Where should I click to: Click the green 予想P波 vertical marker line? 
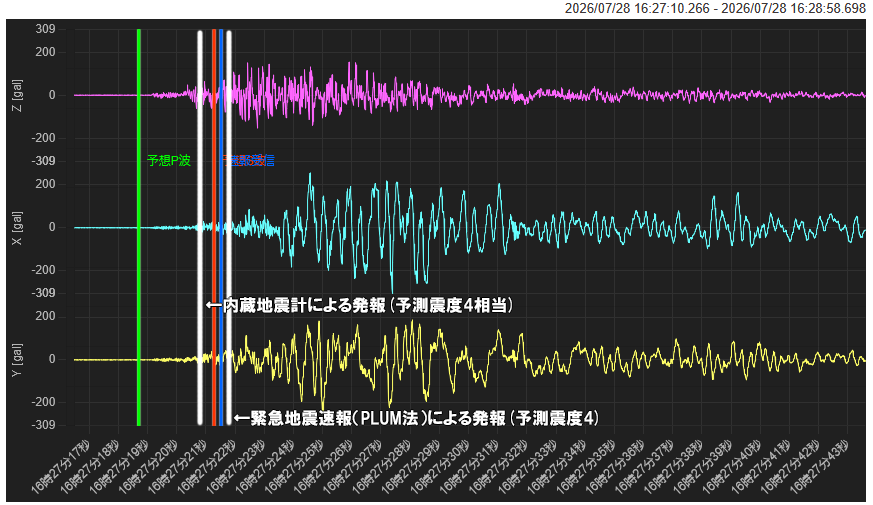point(139,227)
